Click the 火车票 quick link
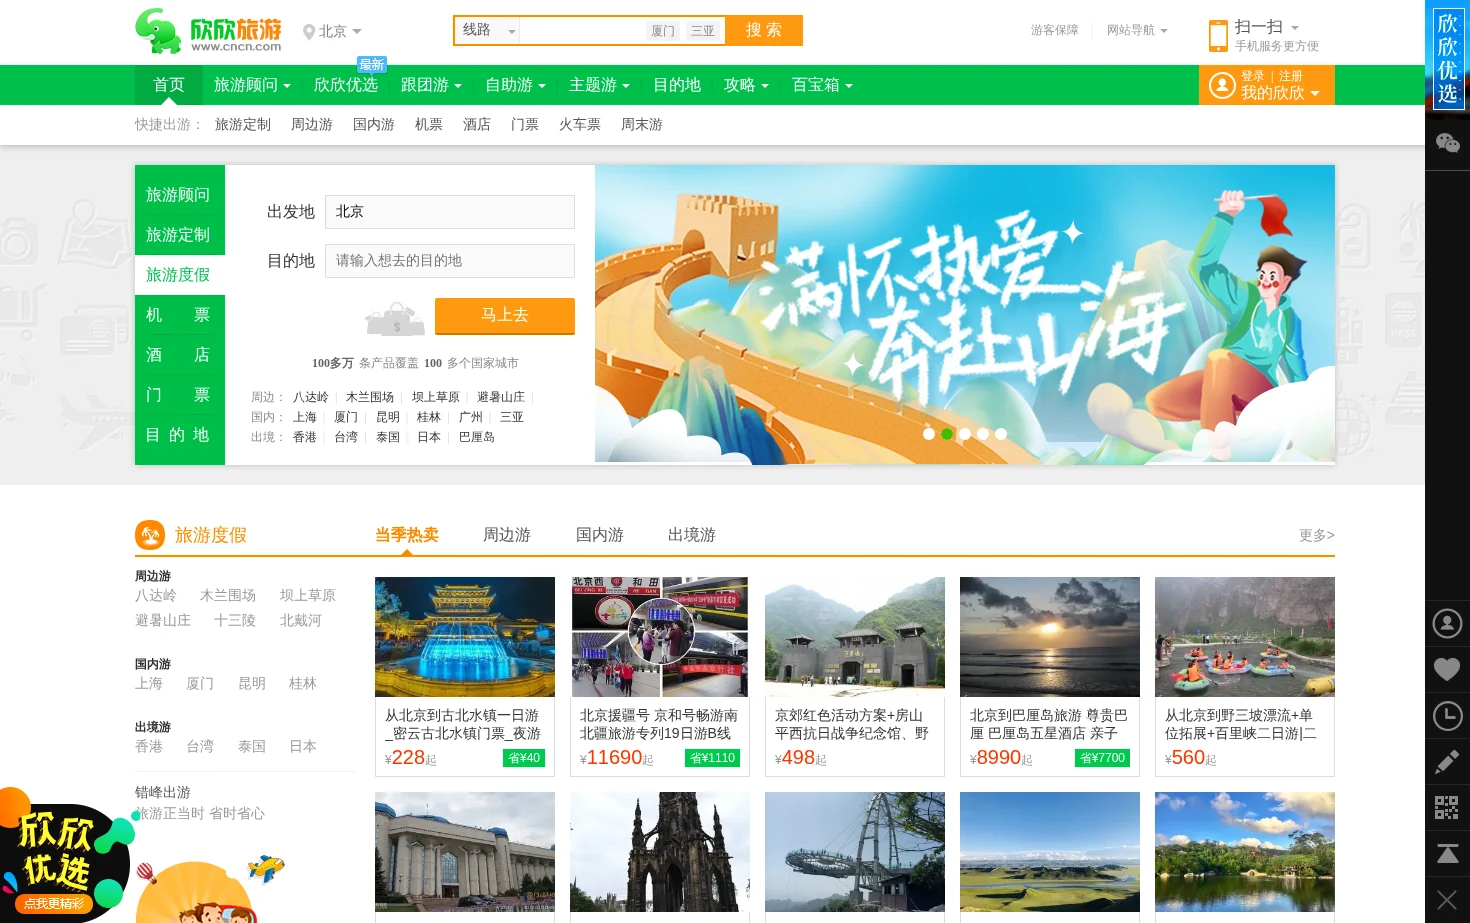This screenshot has width=1470, height=923. [580, 124]
